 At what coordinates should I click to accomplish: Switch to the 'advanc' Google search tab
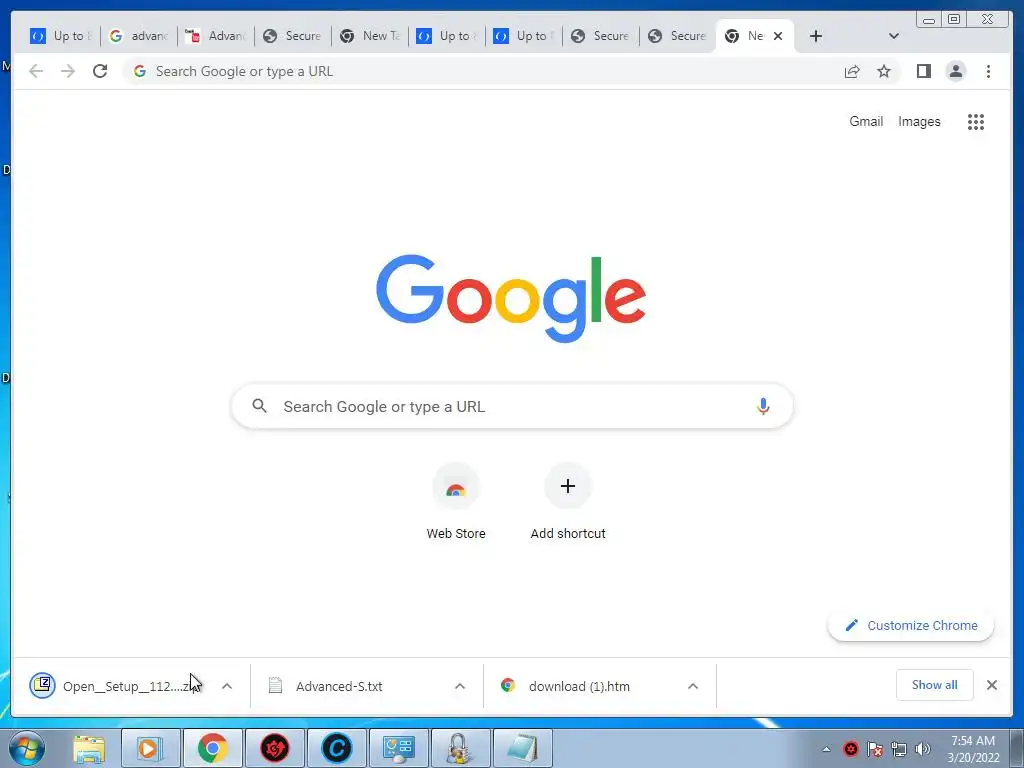(x=138, y=36)
